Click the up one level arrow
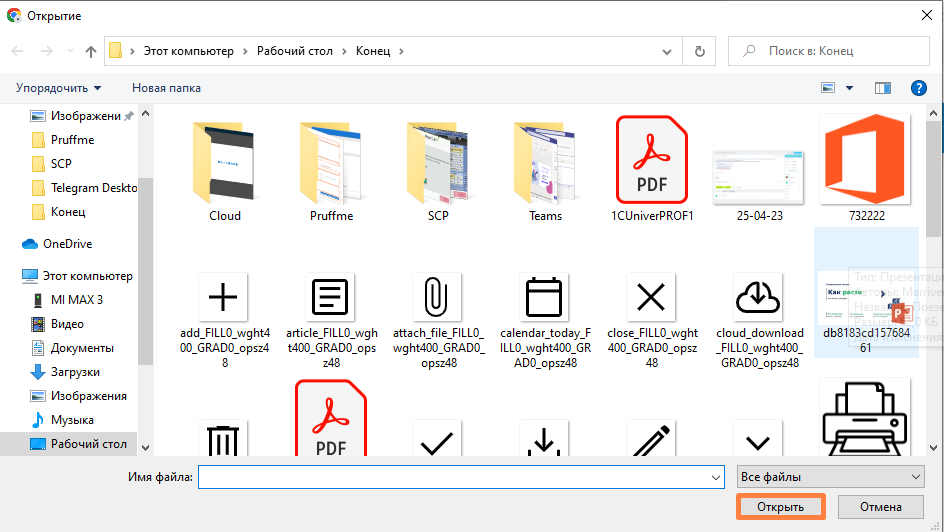This screenshot has height=532, width=944. tap(91, 51)
